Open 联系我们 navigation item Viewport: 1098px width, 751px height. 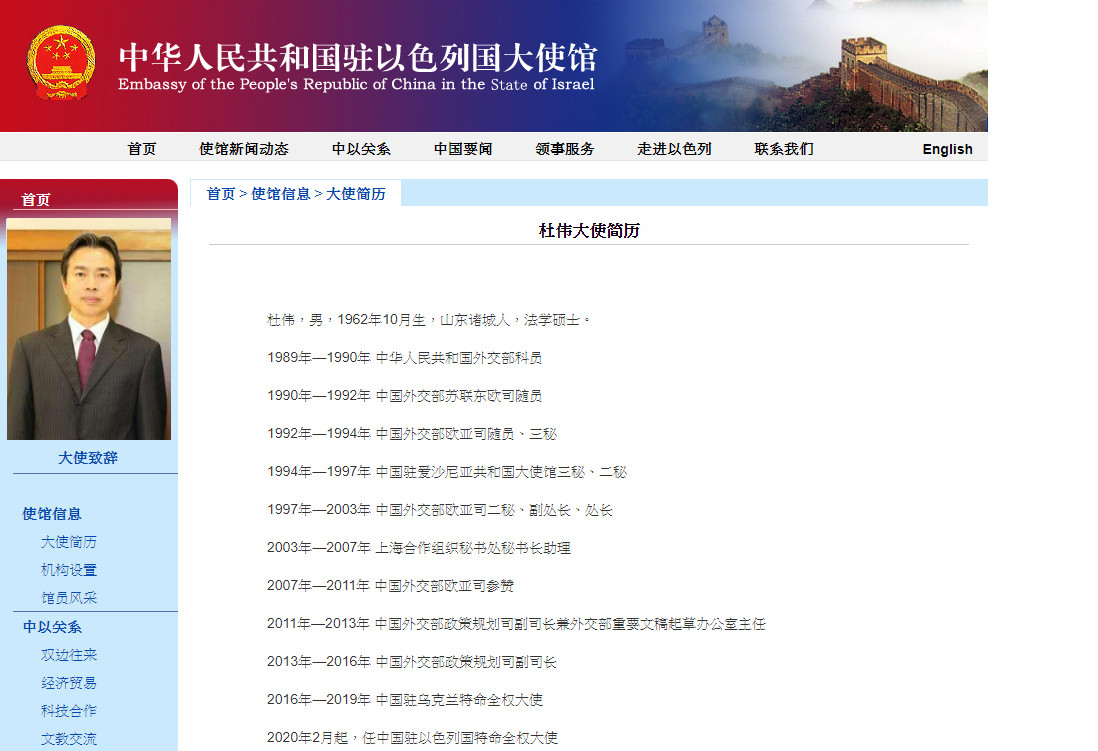pos(784,149)
